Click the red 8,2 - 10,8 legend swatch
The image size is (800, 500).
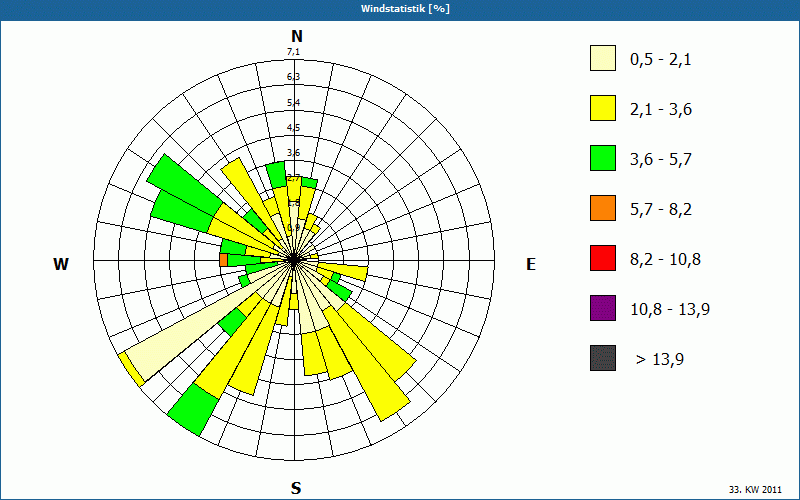point(603,258)
